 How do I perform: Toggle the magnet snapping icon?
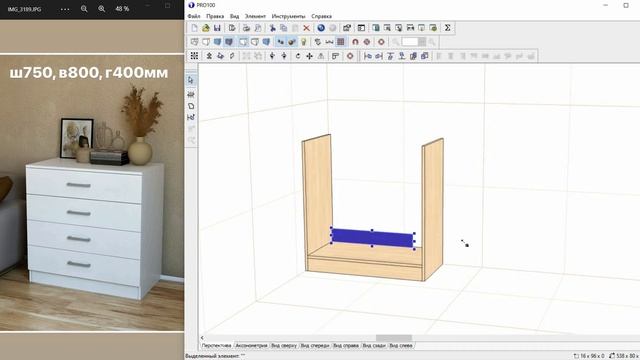click(x=355, y=42)
